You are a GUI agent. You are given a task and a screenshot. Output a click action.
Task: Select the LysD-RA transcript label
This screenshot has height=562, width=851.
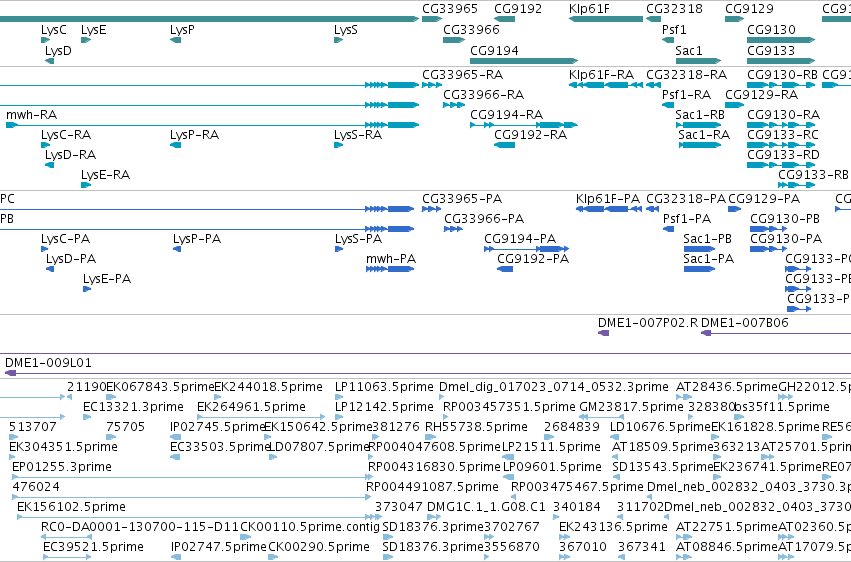click(71, 155)
